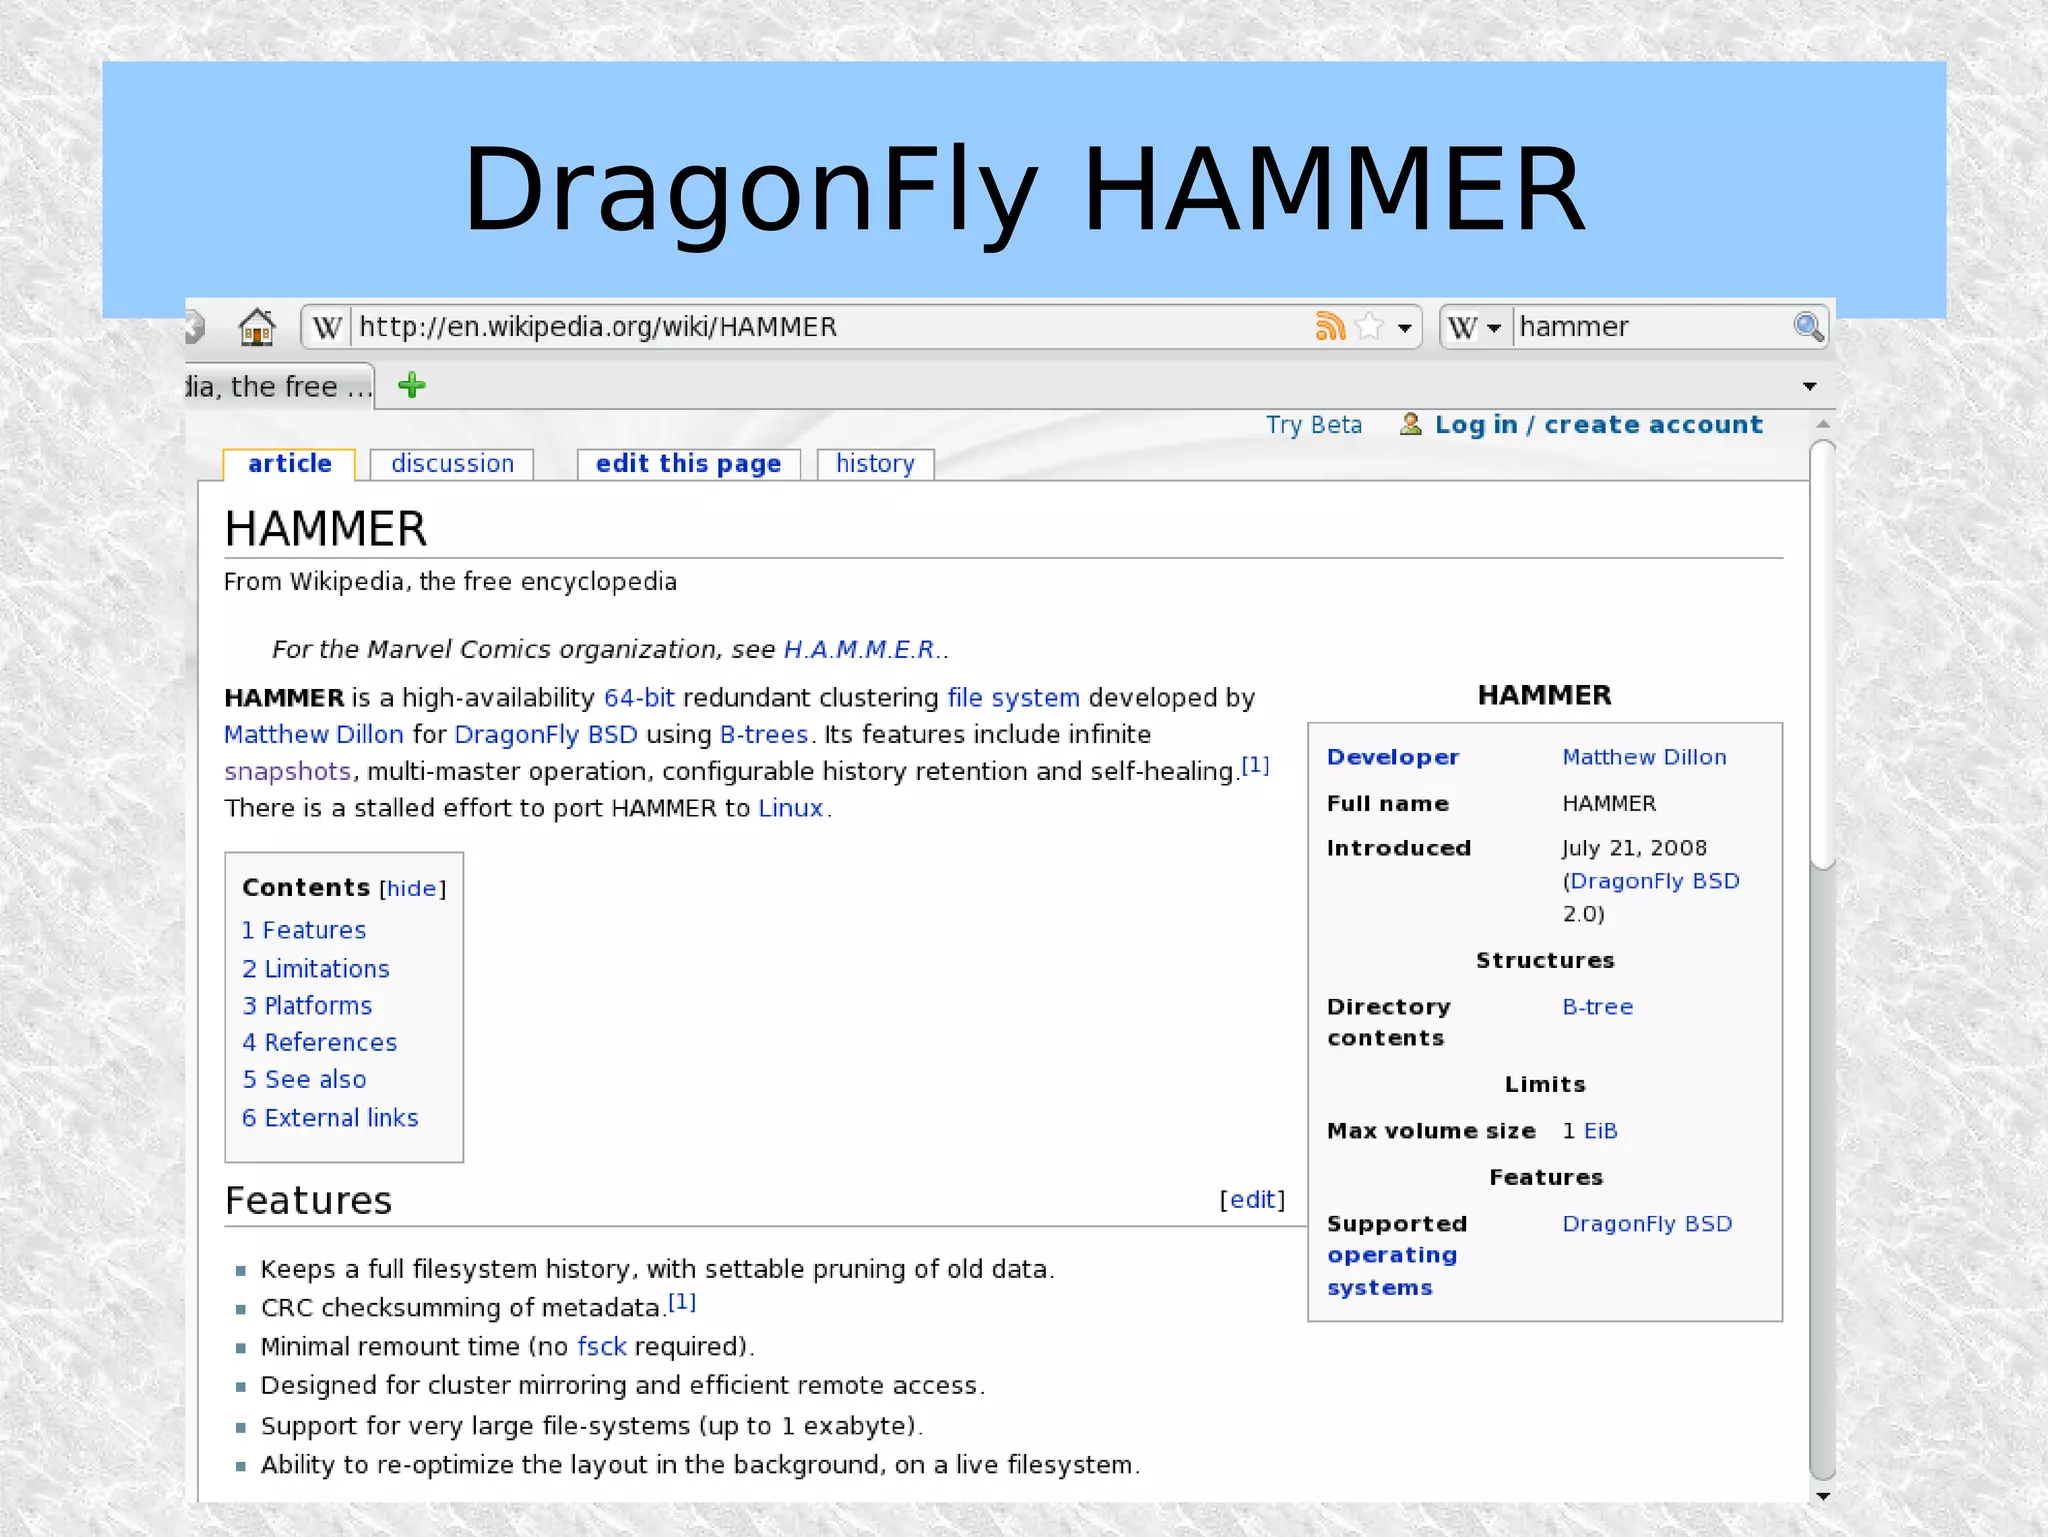Open the snapshots link
The width and height of the screenshot is (2048, 1537).
(287, 772)
